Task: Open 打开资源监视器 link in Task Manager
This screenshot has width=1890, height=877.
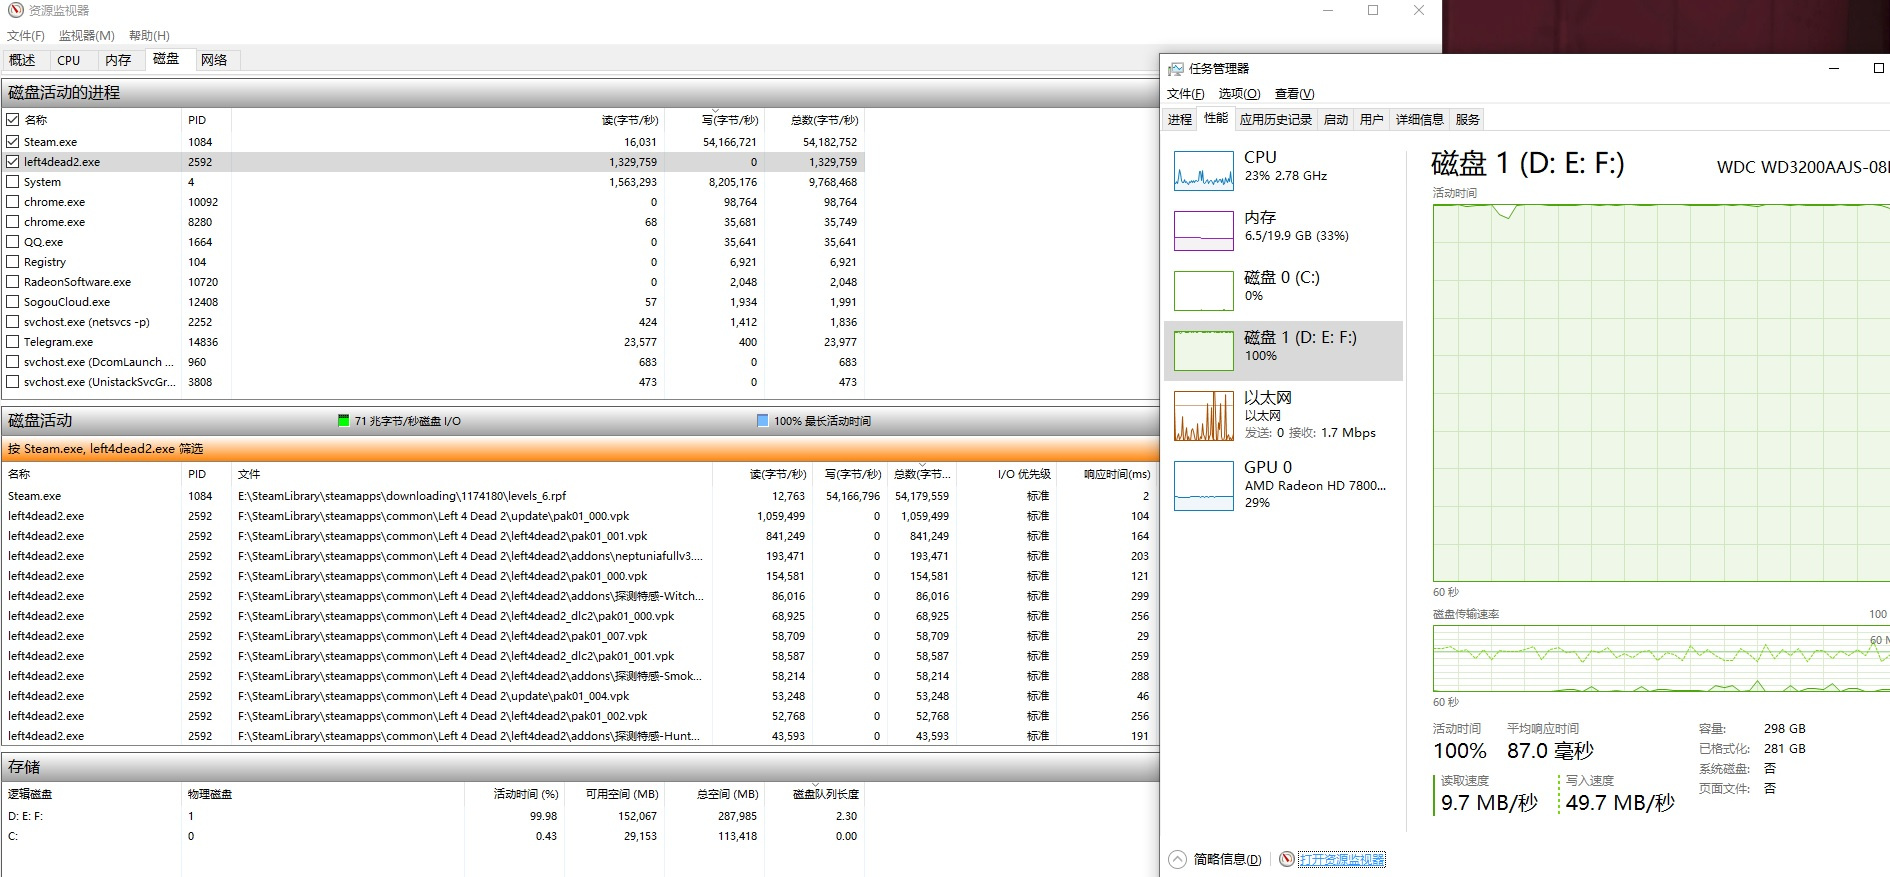Action: [1342, 859]
